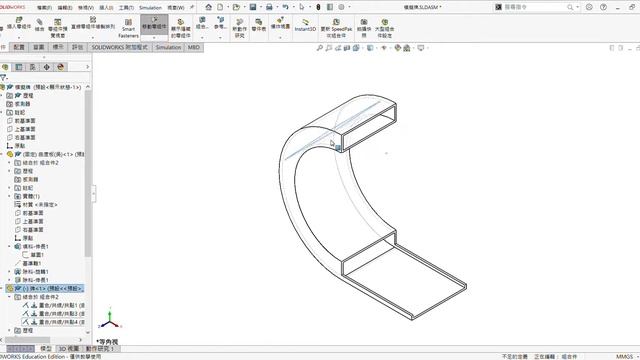Click the Select cursor tool icon
The image size is (640, 360).
coord(302,7)
